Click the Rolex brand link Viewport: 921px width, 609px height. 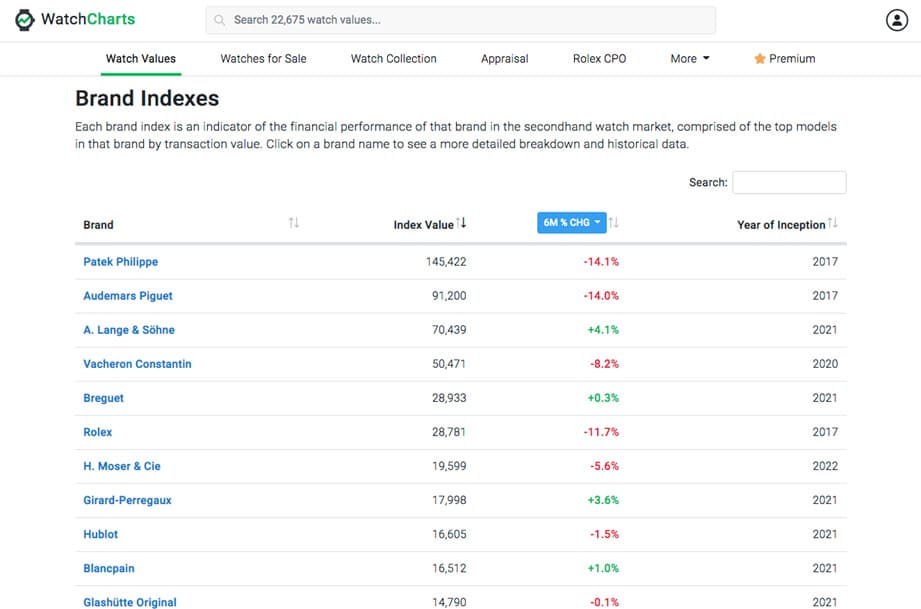pyautogui.click(x=98, y=432)
